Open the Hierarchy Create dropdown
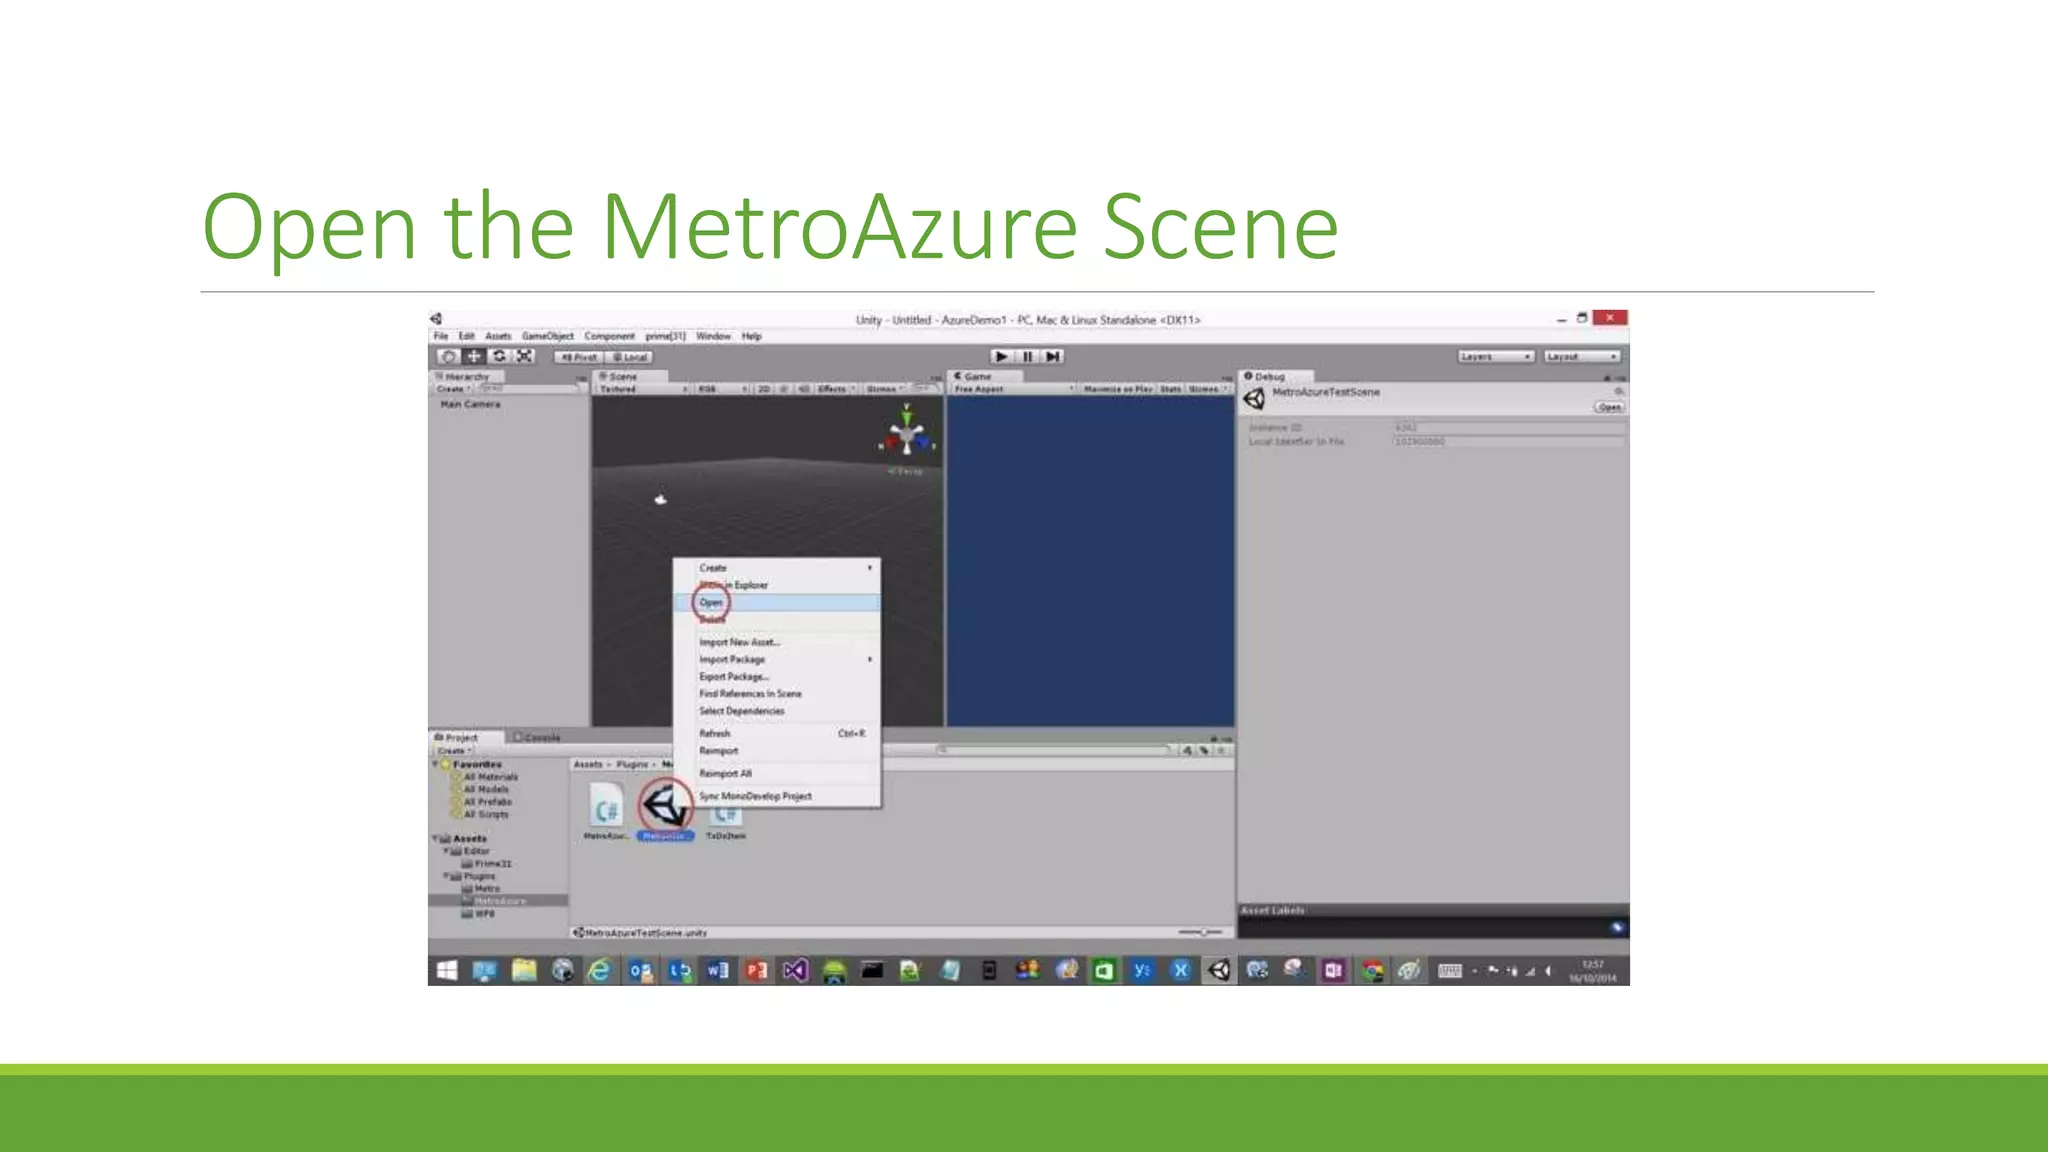 point(453,389)
